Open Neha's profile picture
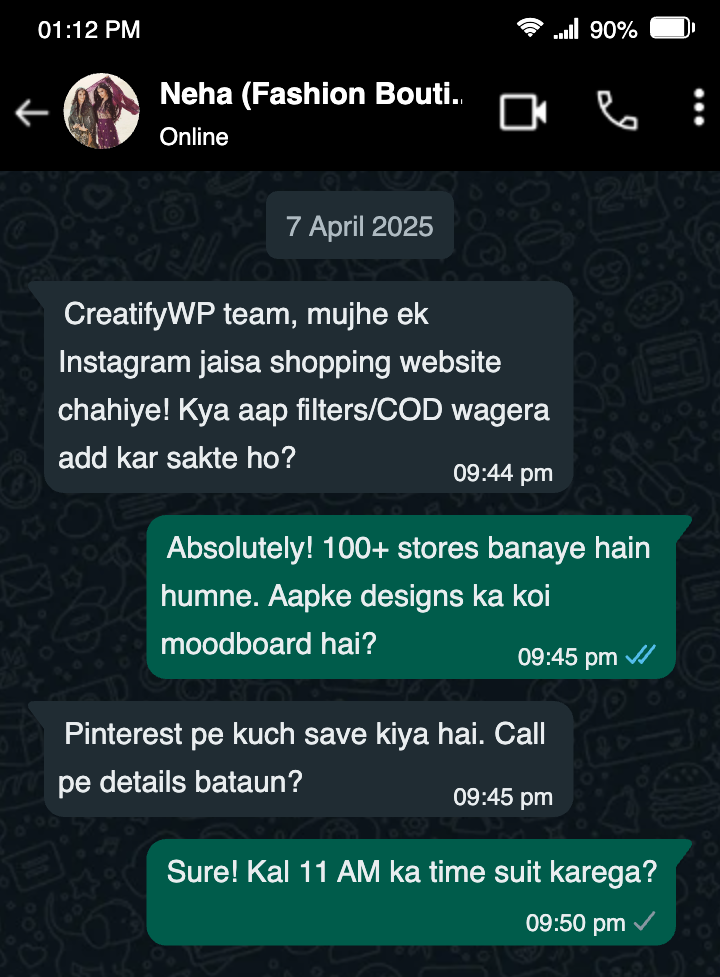This screenshot has height=977, width=720. 102,111
